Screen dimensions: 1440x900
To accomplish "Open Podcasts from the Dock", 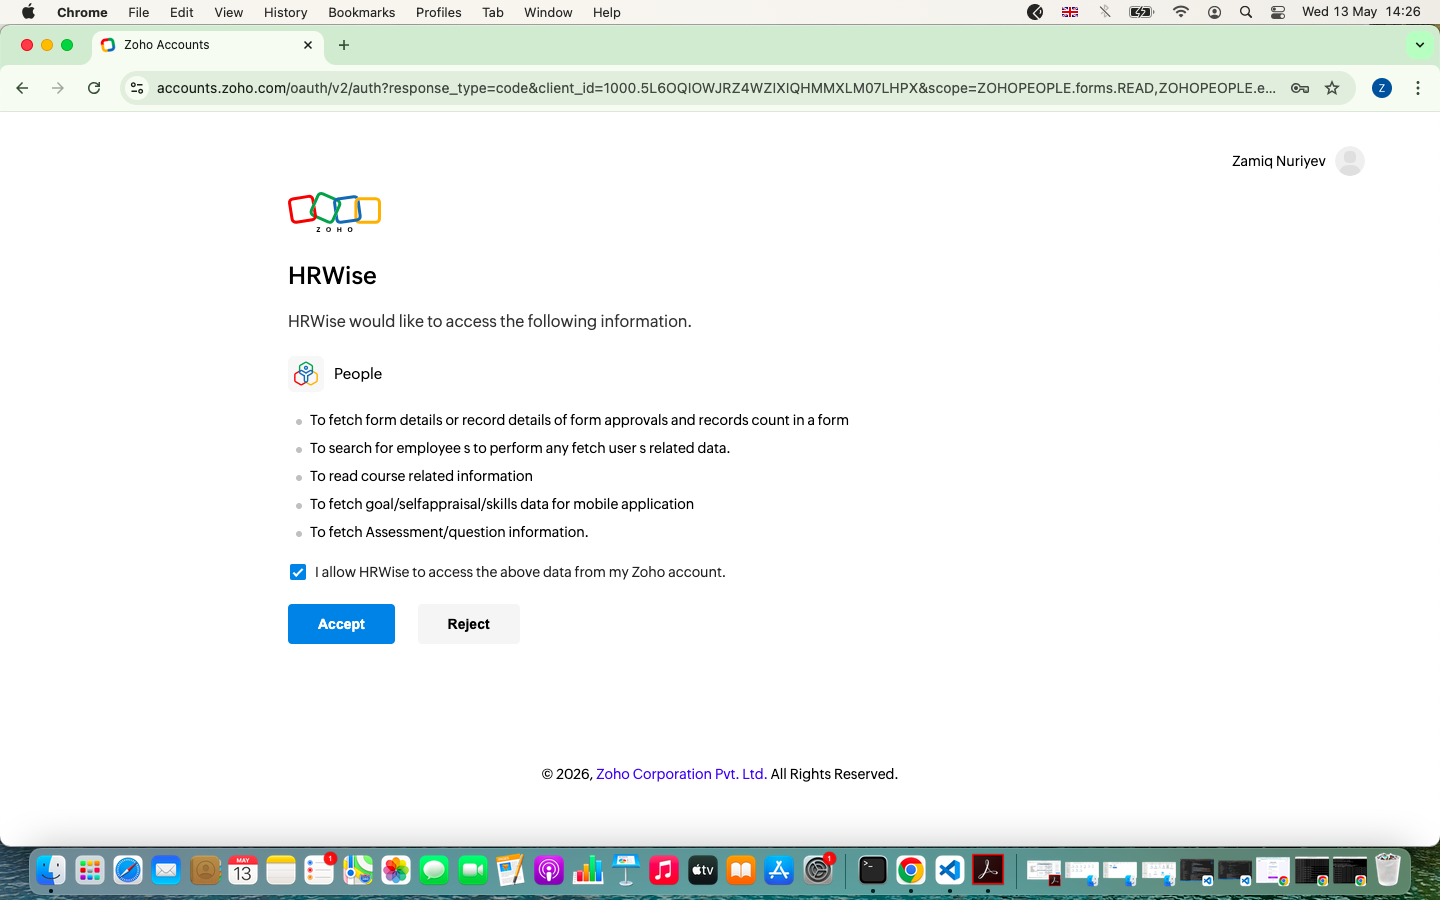I will [549, 870].
